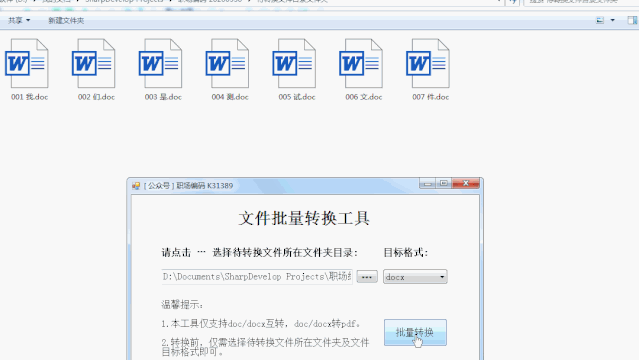Select the 001 我.doc Word file icon
The image size is (639, 360).
click(27, 63)
